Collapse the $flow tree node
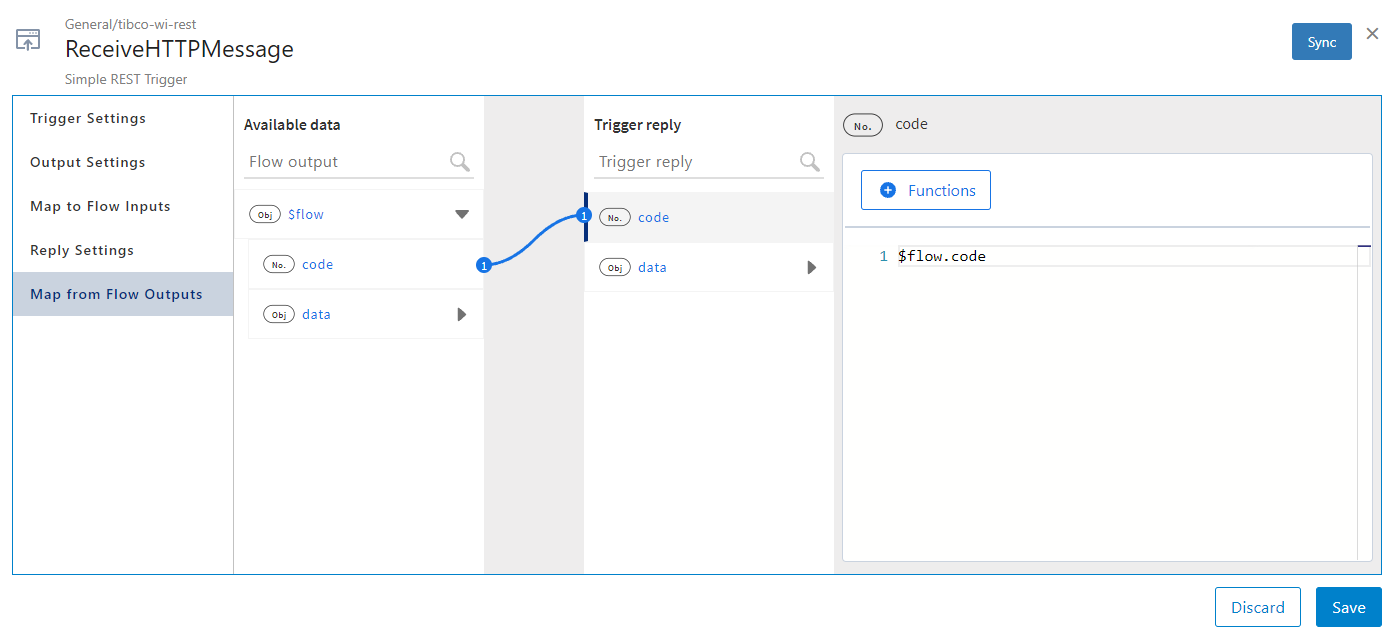Image resolution: width=1394 pixels, height=639 pixels. click(461, 214)
